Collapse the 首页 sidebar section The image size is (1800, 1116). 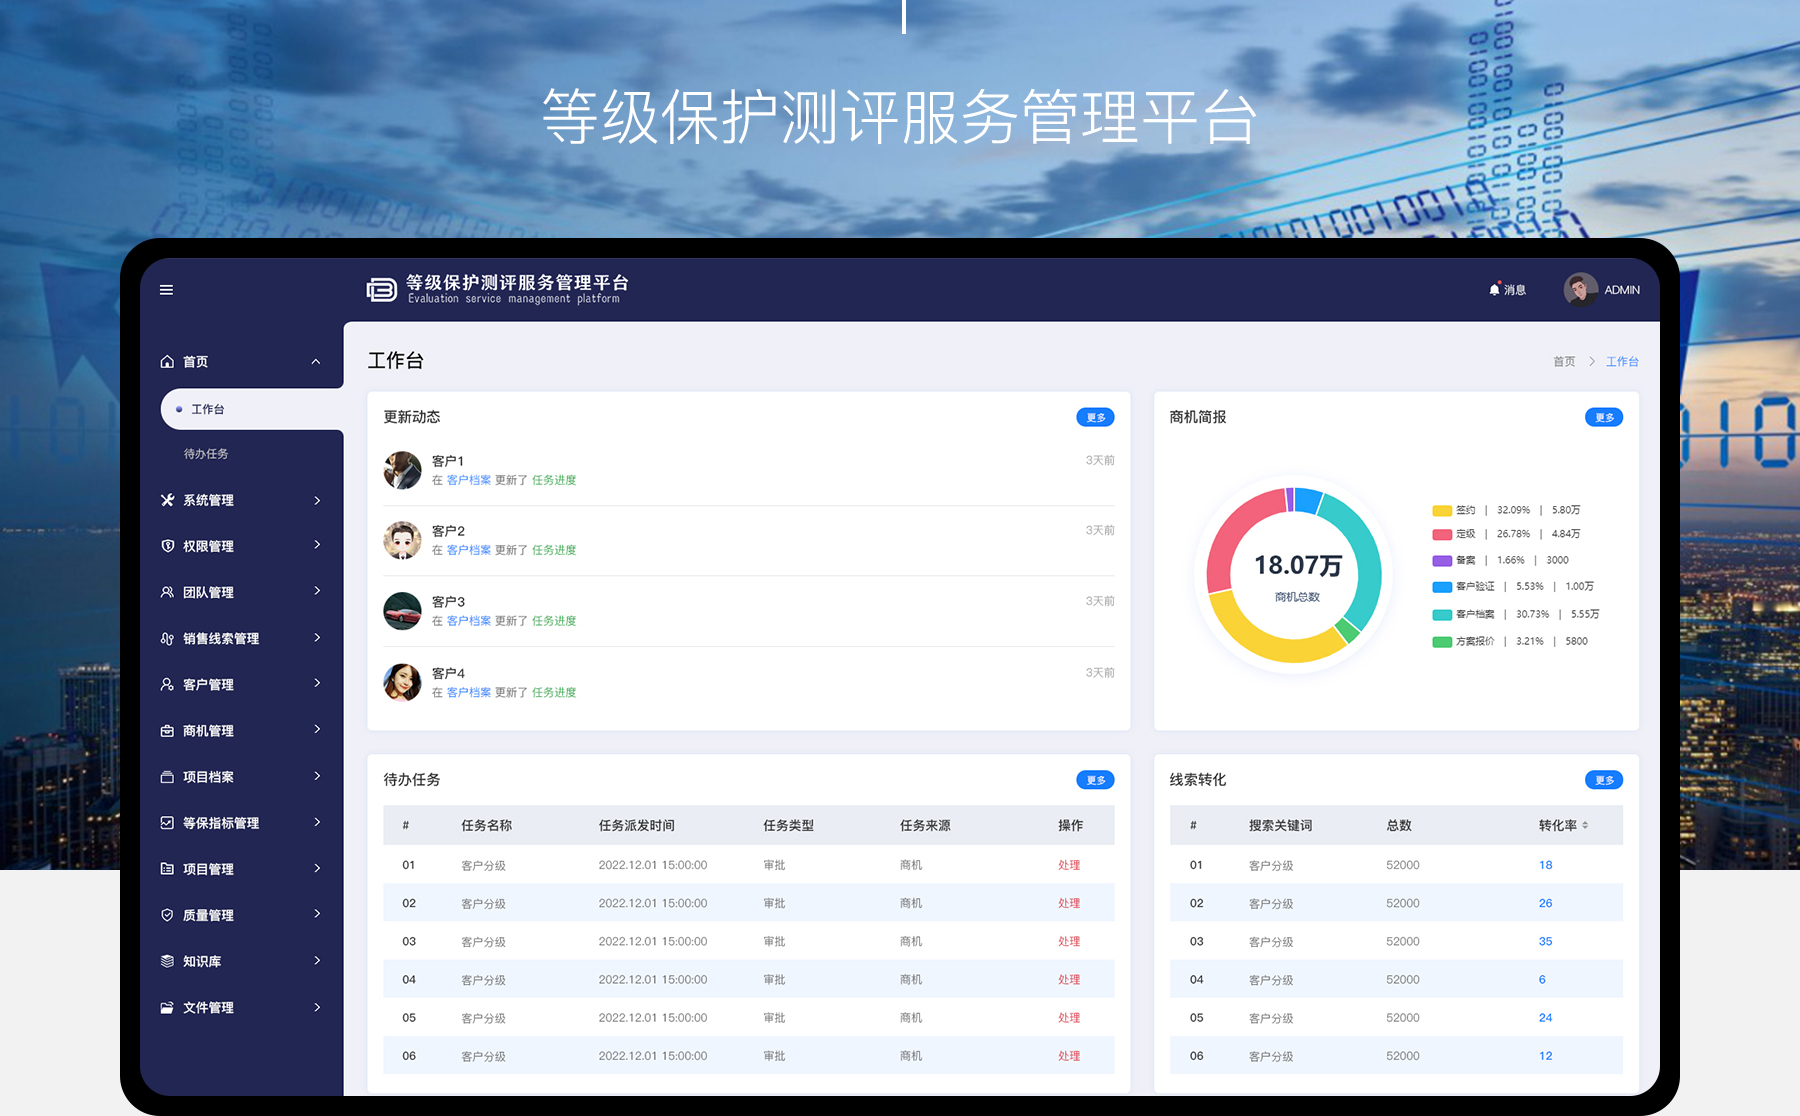click(x=316, y=362)
